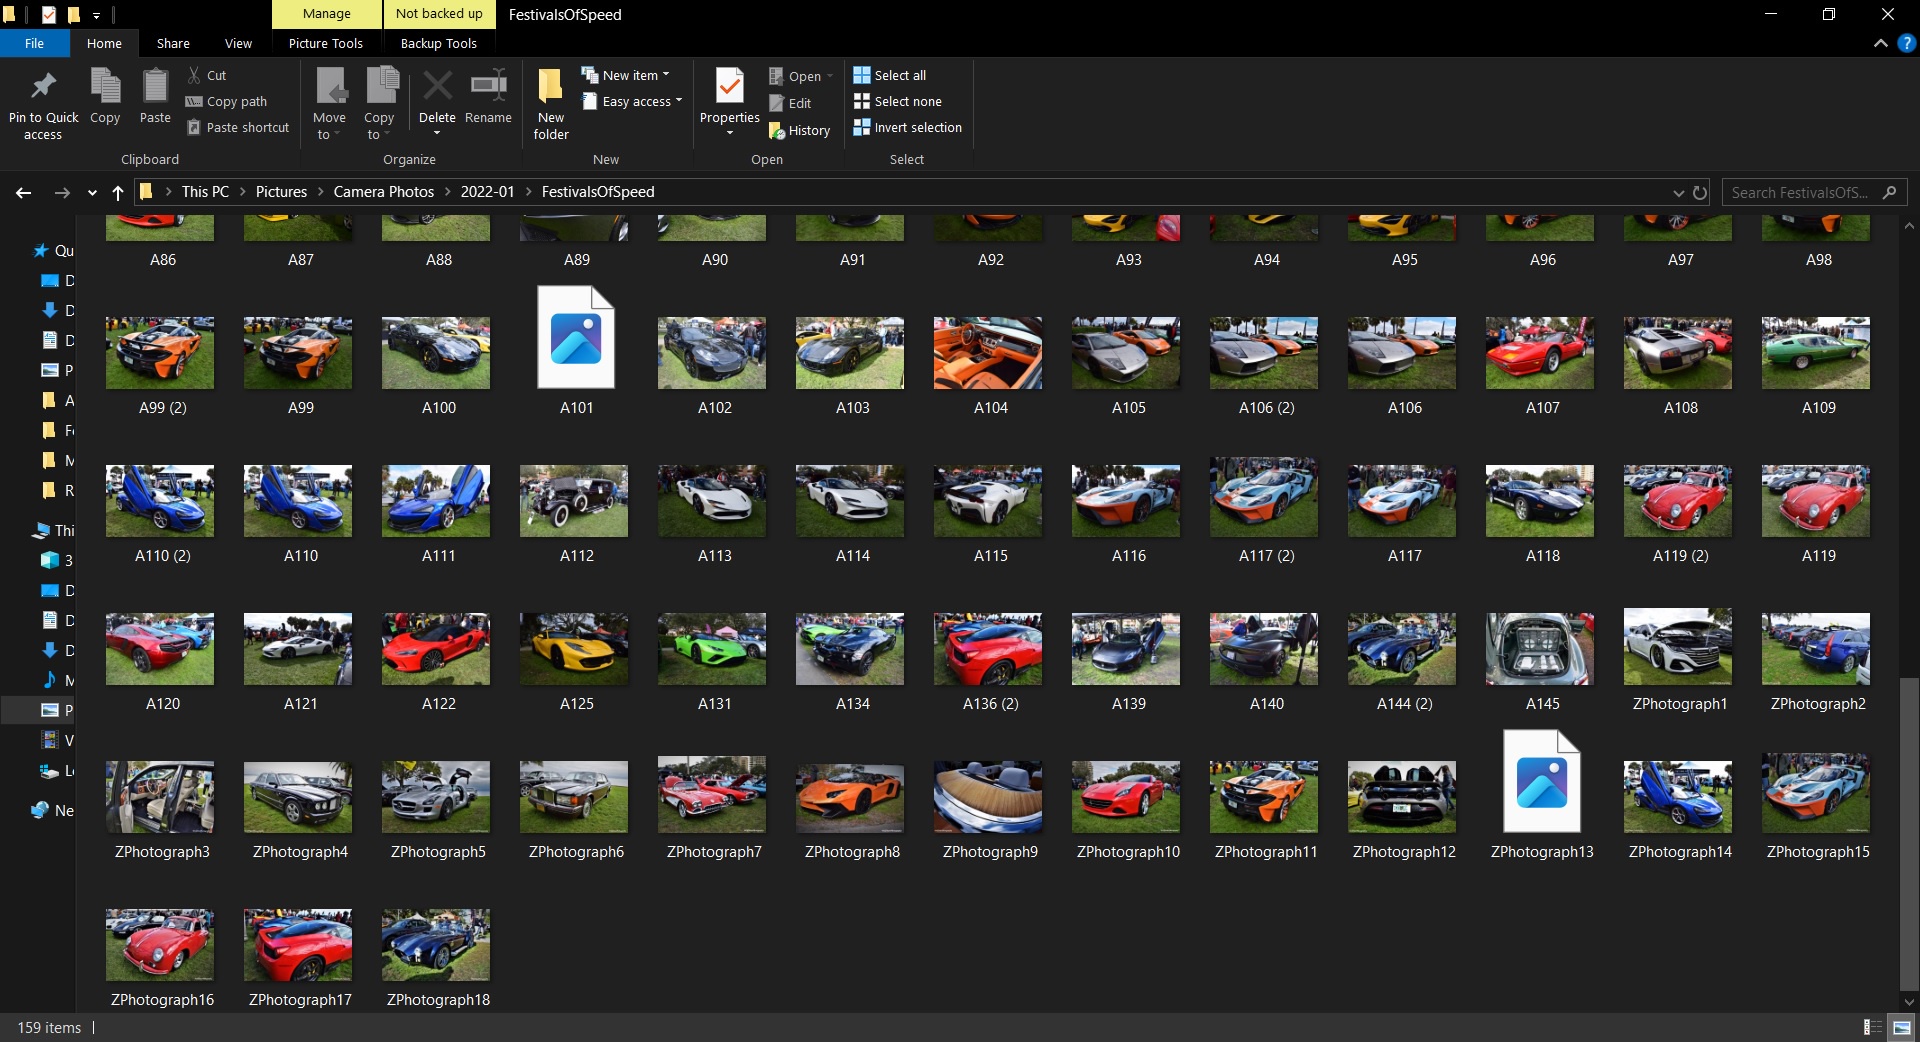Click Select none in the ribbon
1920x1042 pixels.
point(898,101)
